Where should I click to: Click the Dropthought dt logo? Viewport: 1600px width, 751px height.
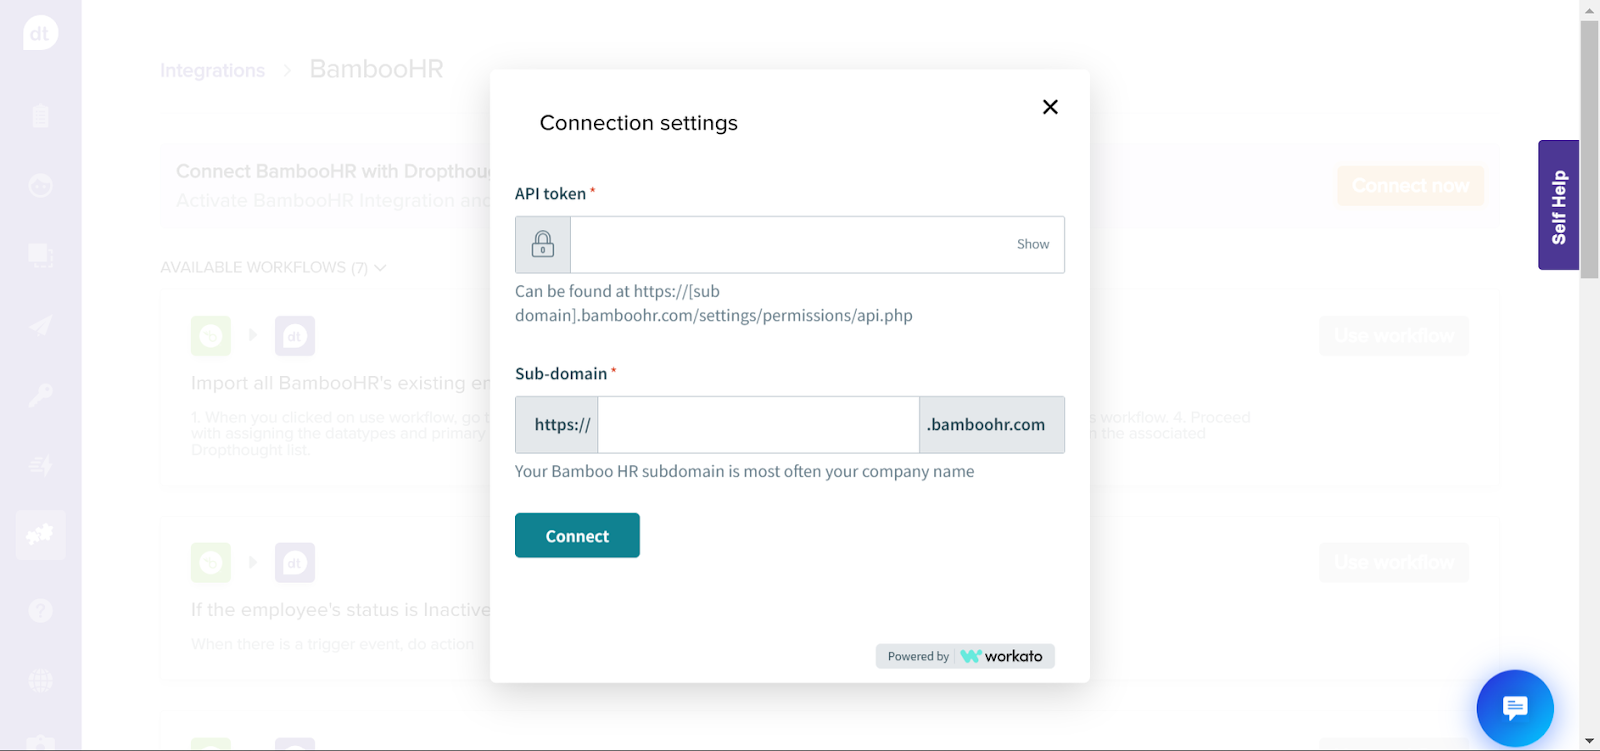tap(40, 33)
